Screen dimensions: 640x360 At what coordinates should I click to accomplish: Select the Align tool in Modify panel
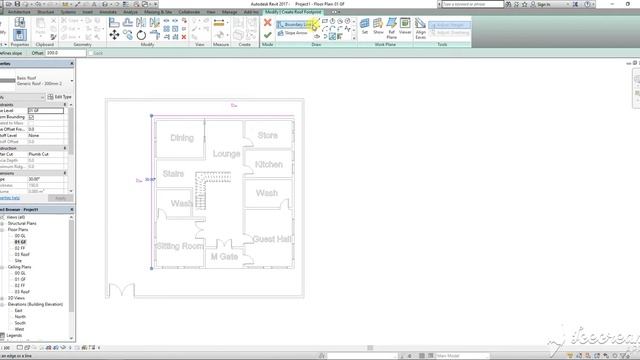(114, 22)
